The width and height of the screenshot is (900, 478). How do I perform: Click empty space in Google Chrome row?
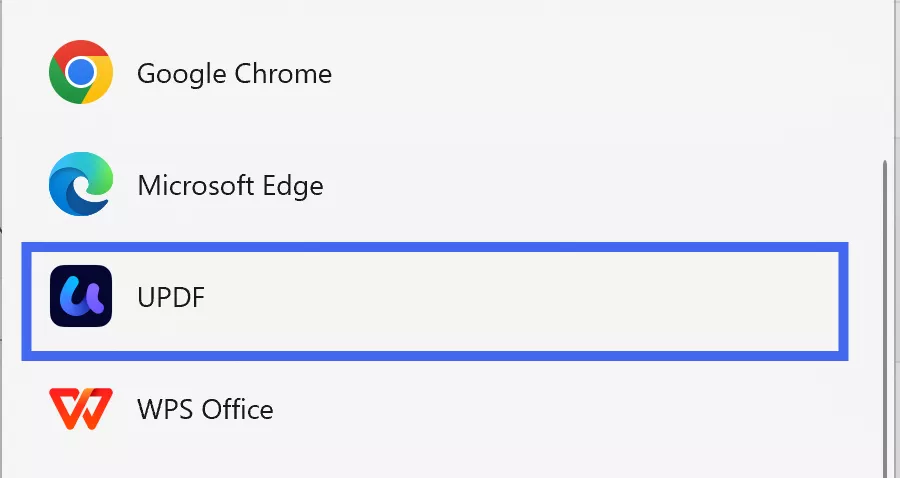[600, 74]
